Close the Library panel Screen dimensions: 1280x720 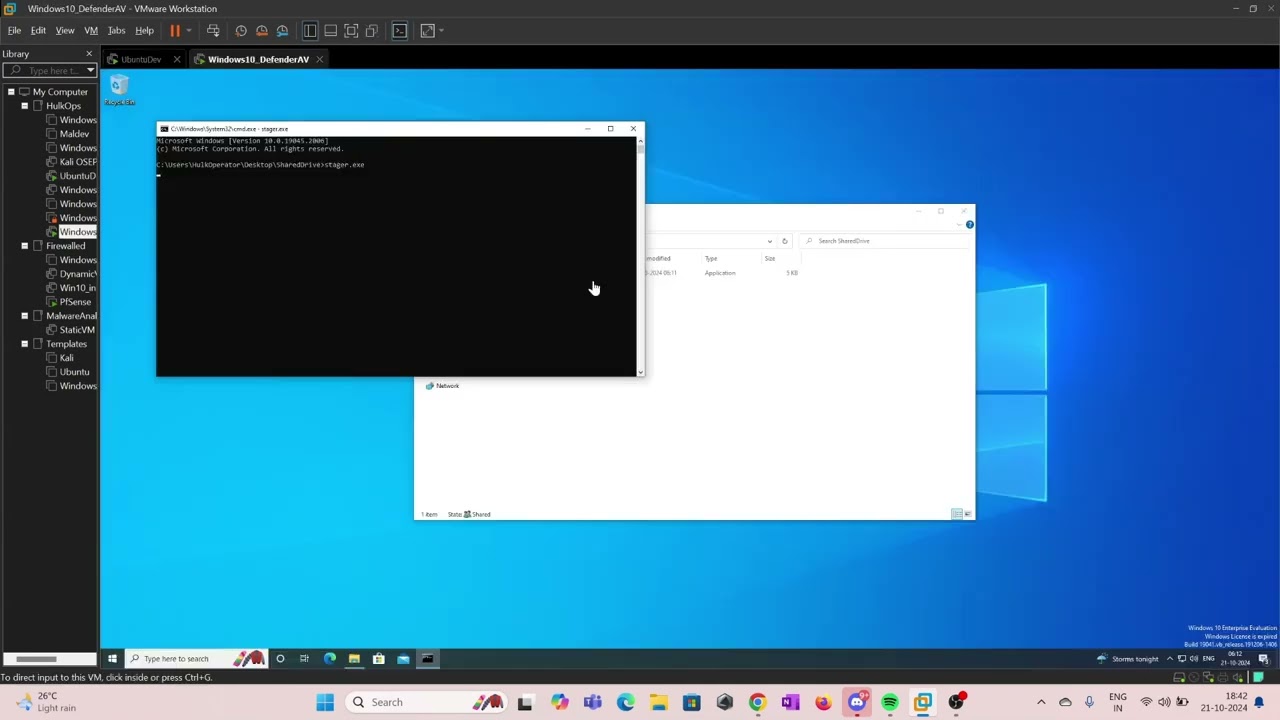(89, 54)
